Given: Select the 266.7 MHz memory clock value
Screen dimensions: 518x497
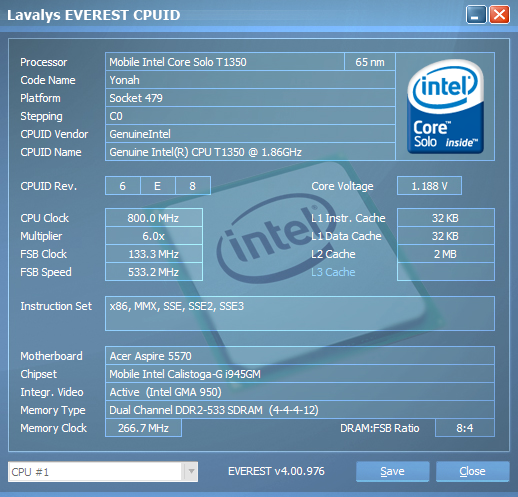Looking at the screenshot, I should [x=143, y=428].
